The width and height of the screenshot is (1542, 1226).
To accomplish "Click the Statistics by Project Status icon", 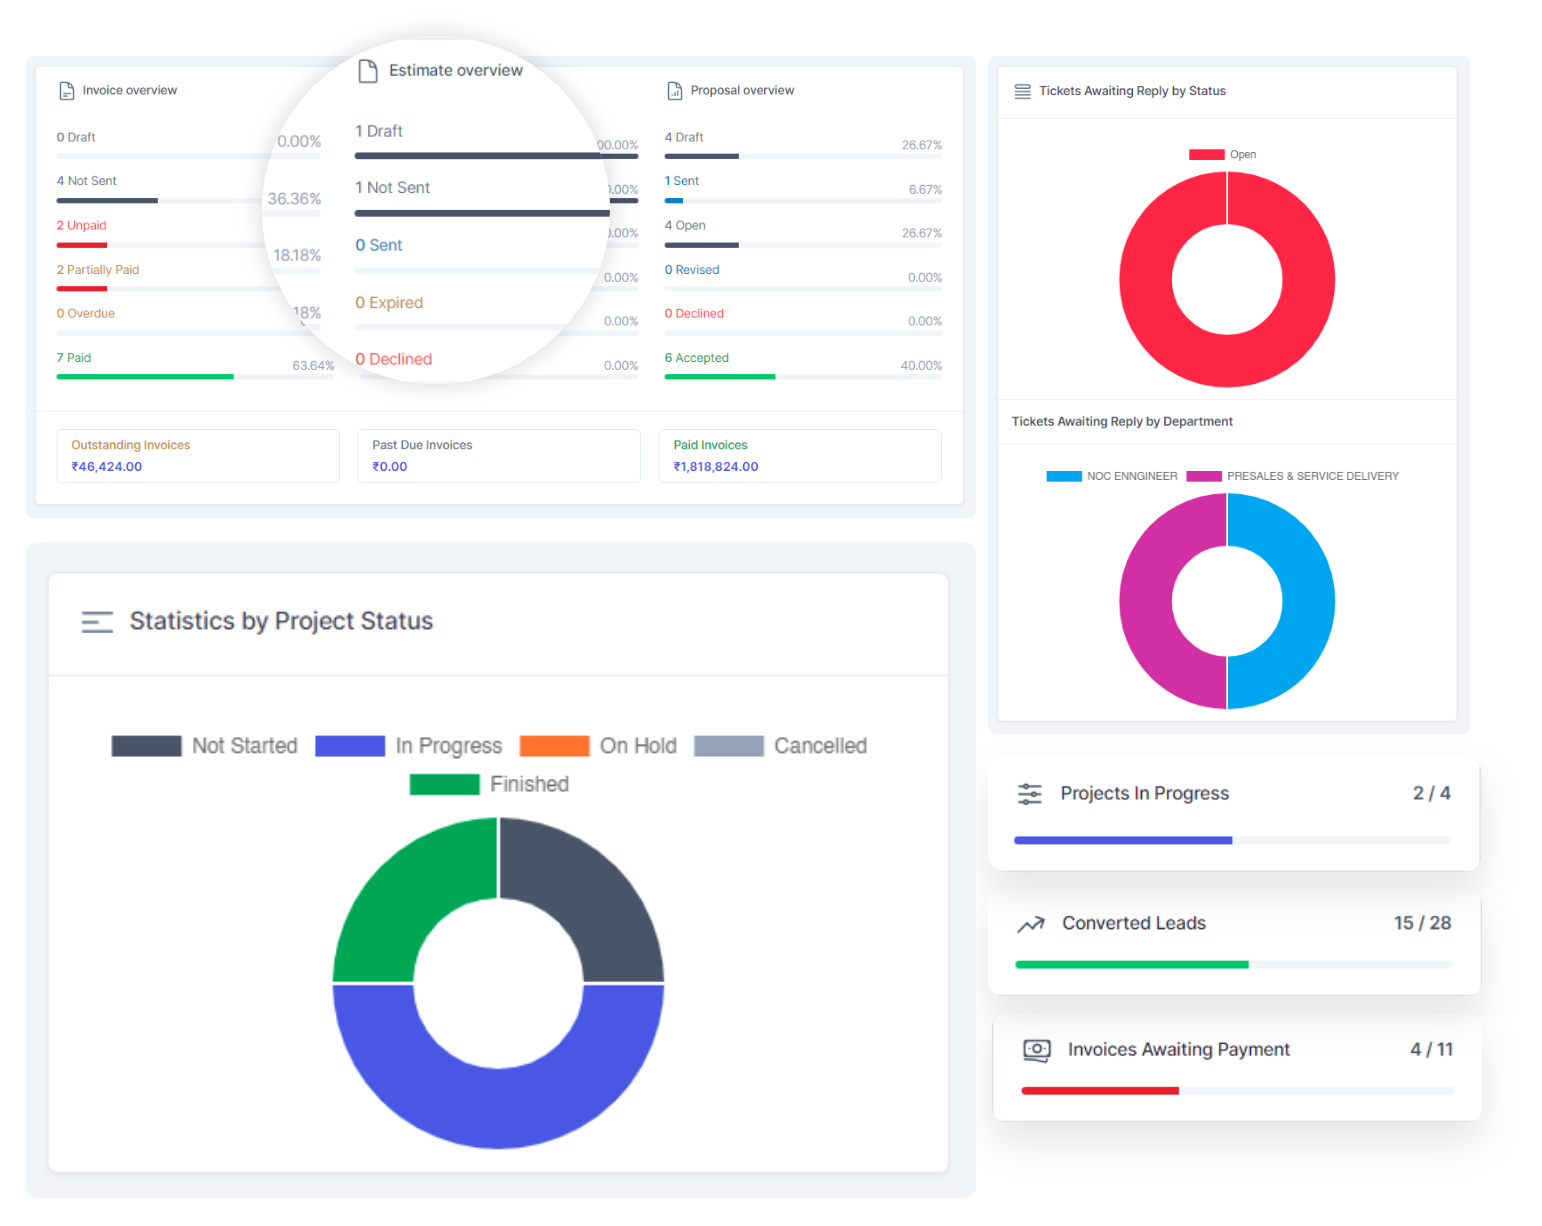I will tap(97, 622).
